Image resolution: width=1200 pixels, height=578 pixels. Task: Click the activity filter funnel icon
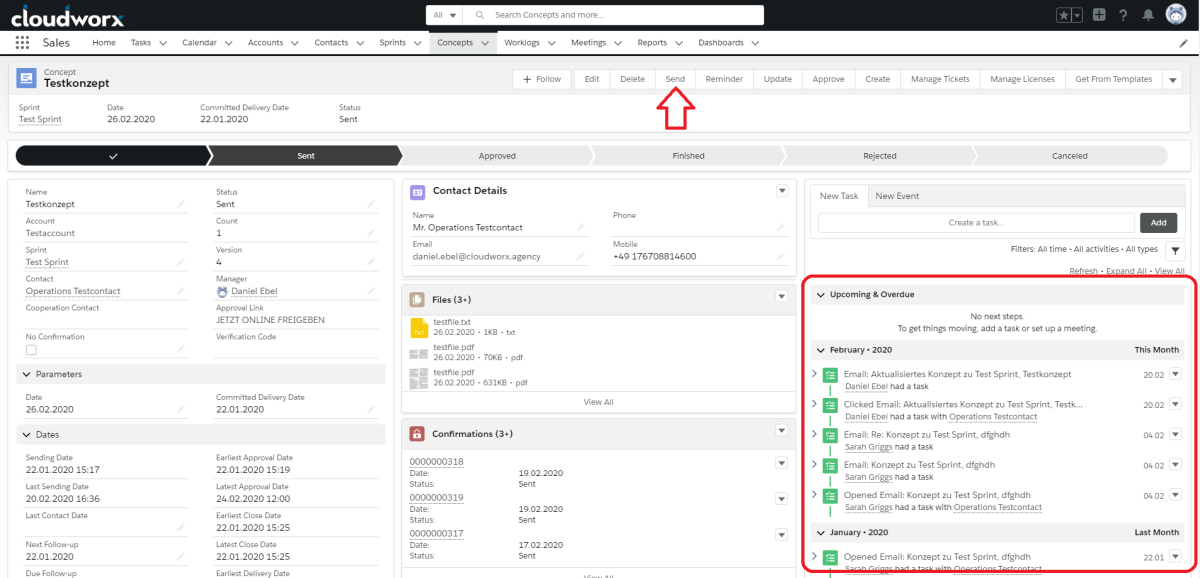tap(1175, 250)
